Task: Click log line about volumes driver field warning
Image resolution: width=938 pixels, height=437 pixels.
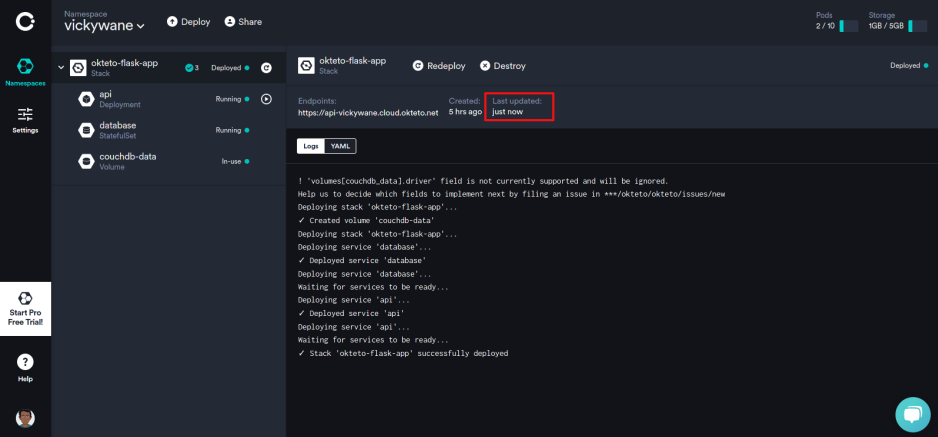Action: (x=482, y=181)
